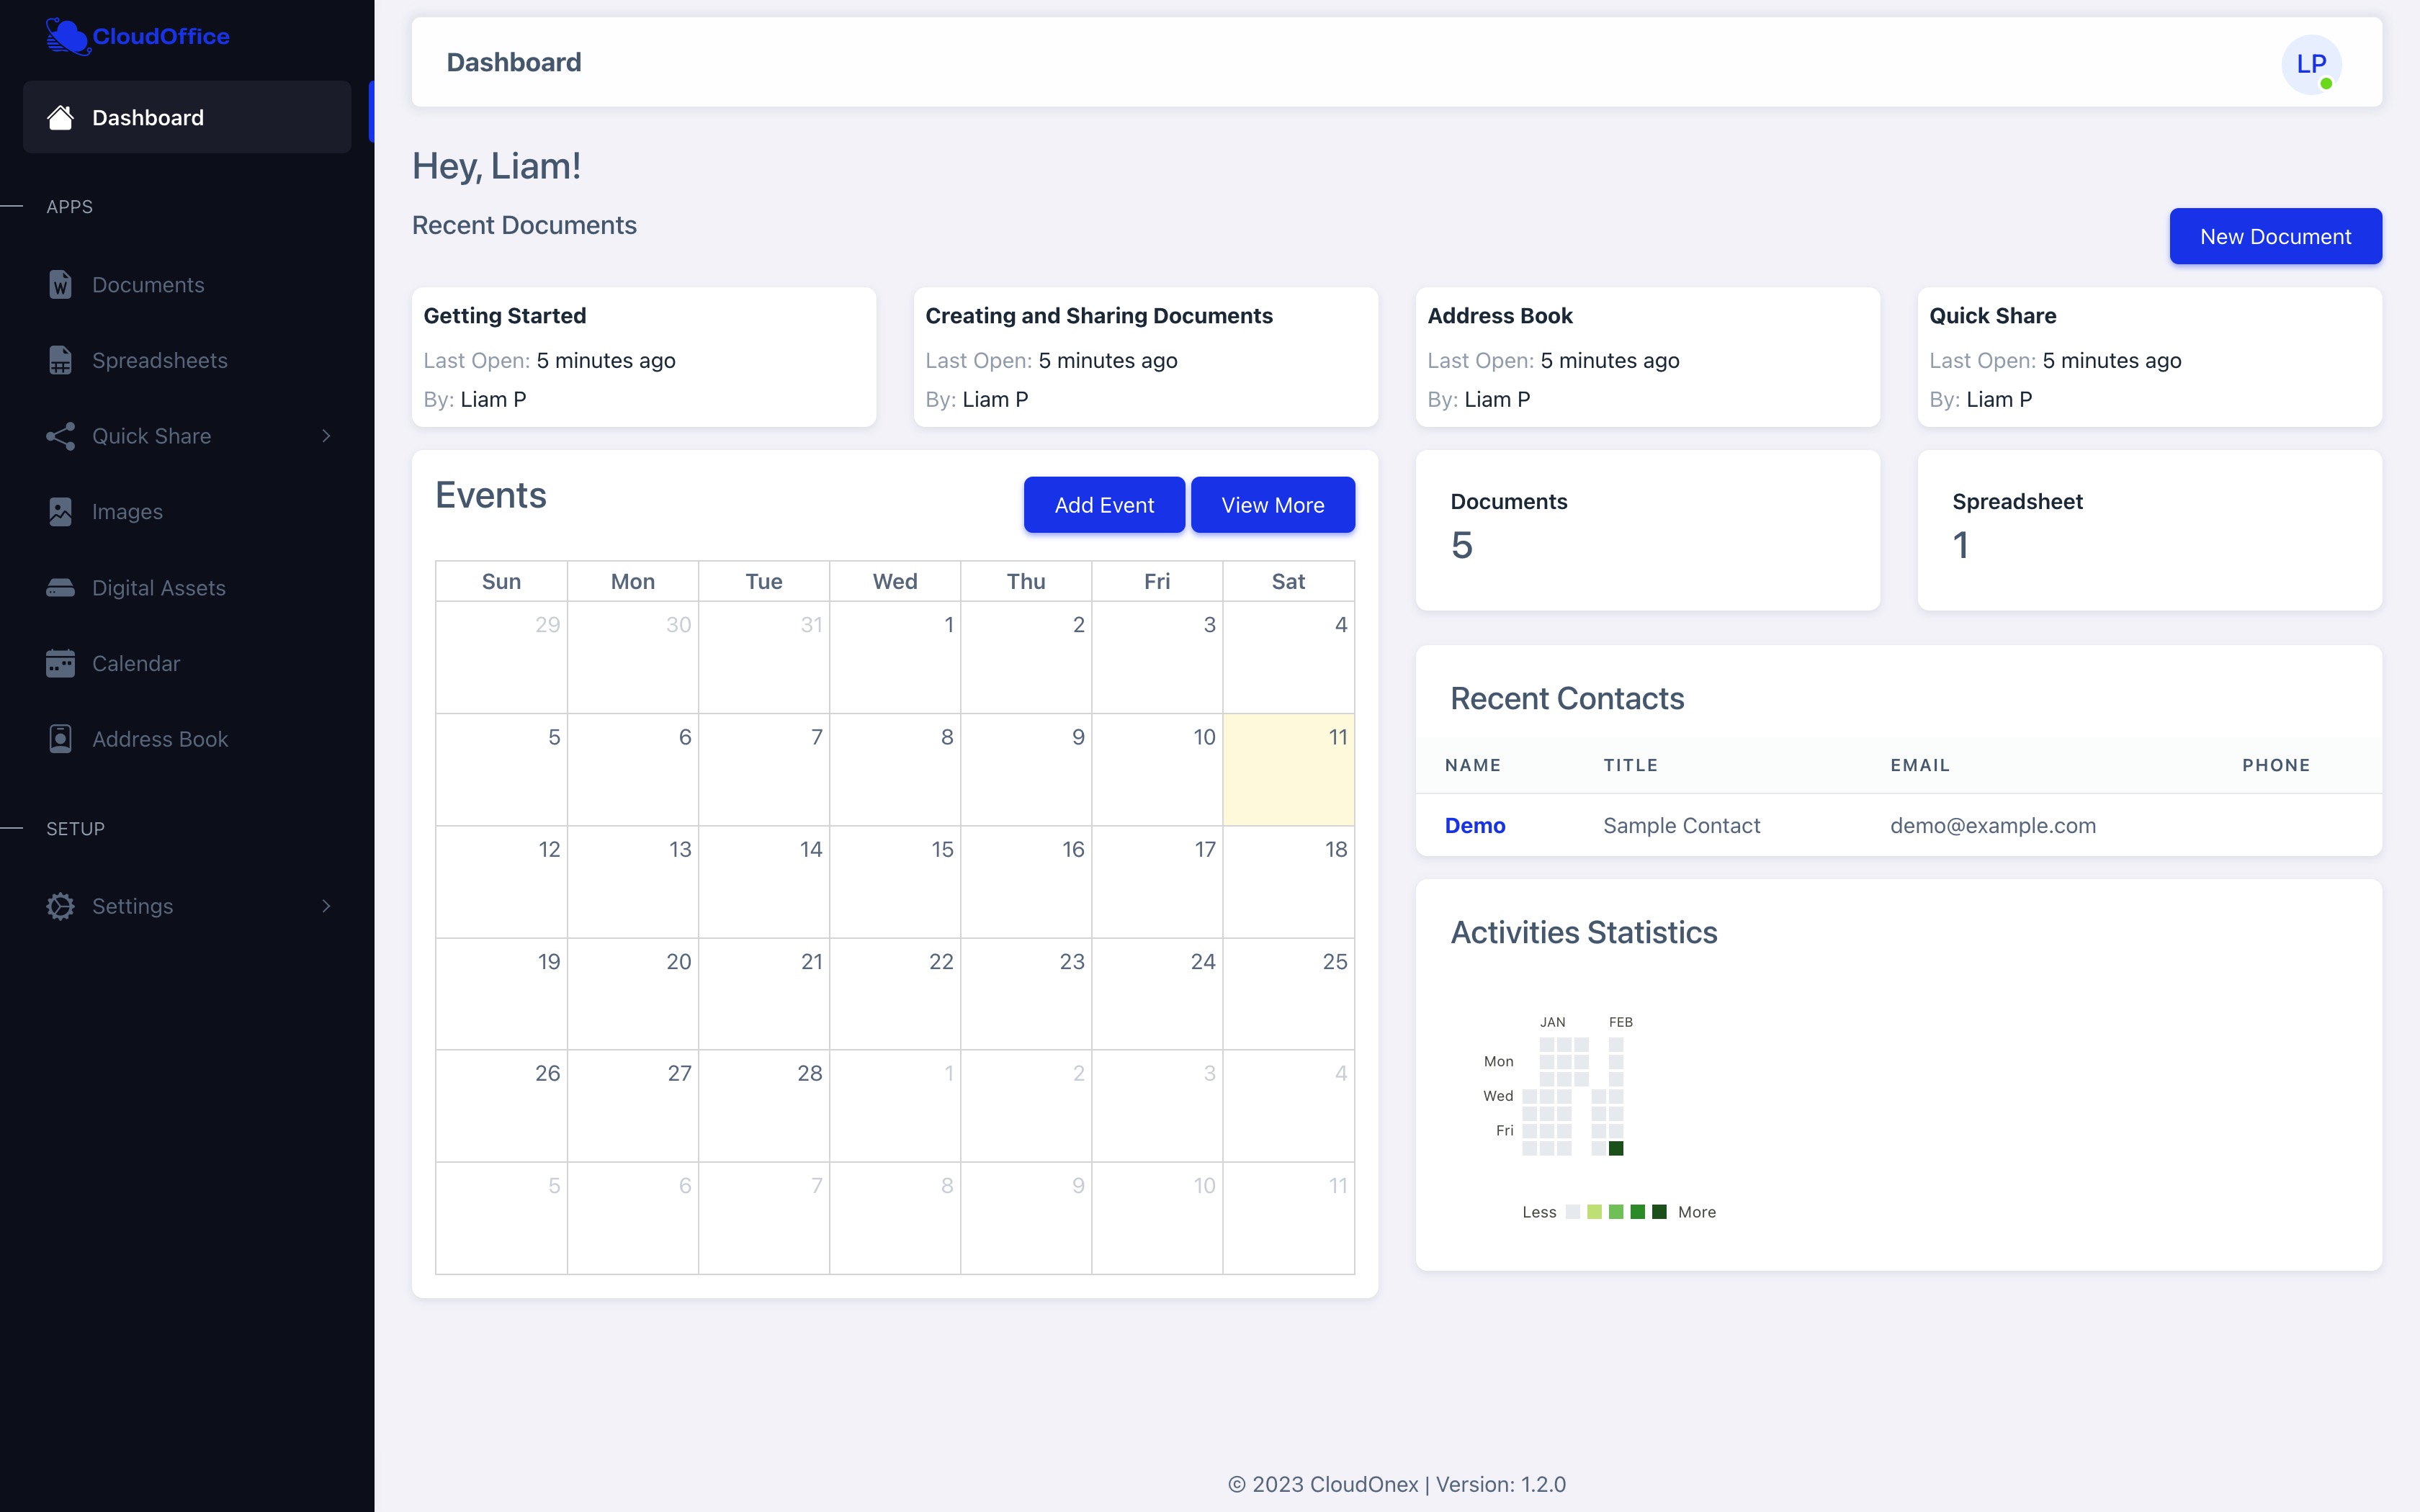Screen dimensions: 2420x1512
Task: Click View More events
Action: (x=1272, y=505)
